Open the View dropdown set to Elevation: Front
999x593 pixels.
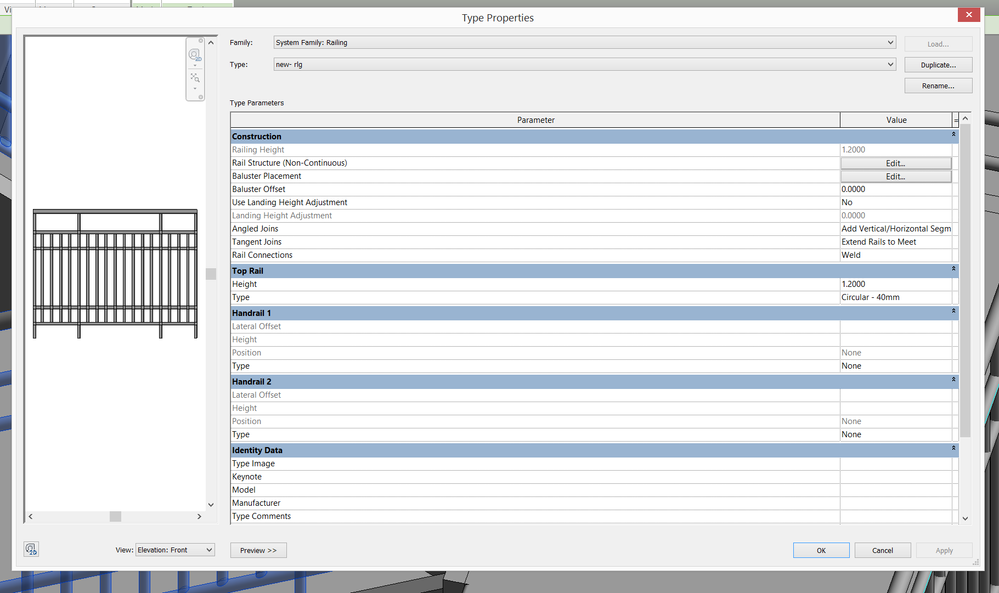pos(175,550)
